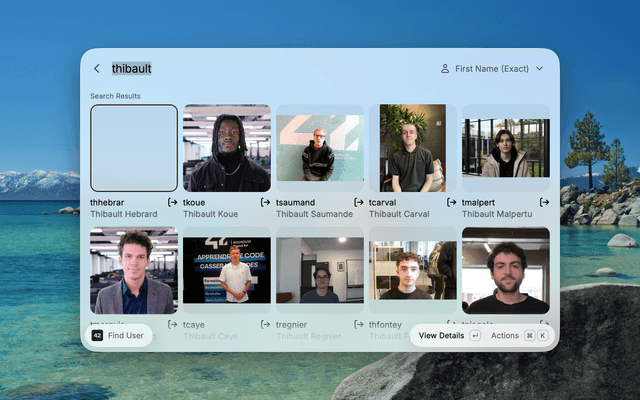Click the search field containing thibault
Viewport: 640px width, 400px height.
(x=131, y=69)
